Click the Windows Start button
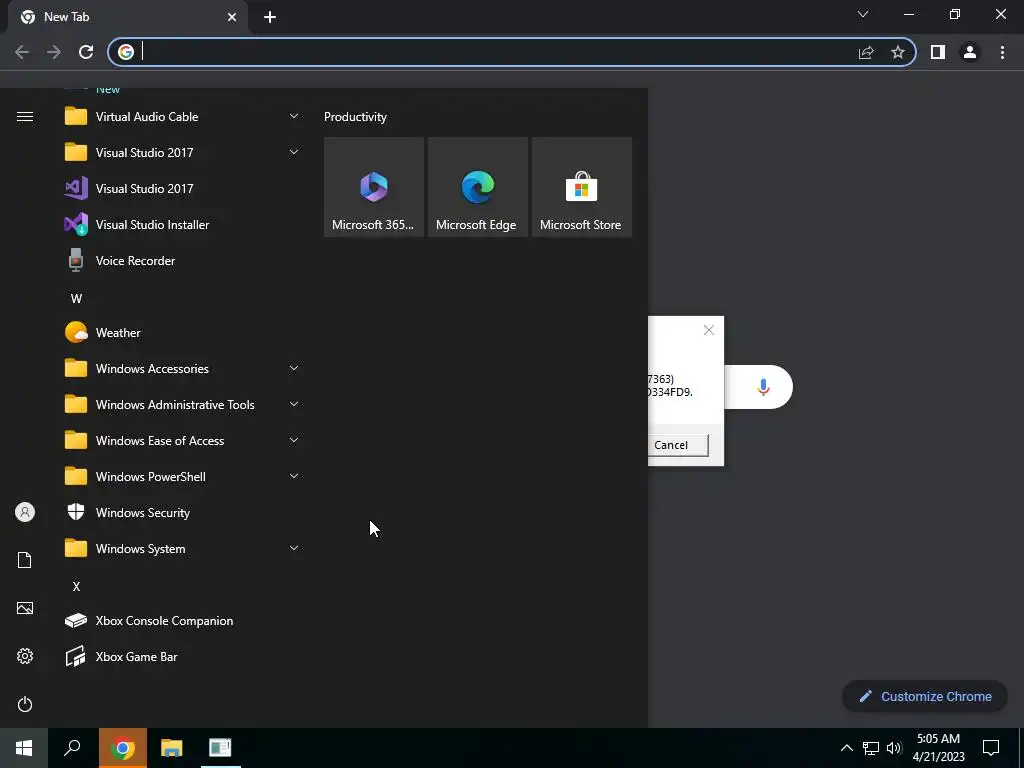 point(24,748)
